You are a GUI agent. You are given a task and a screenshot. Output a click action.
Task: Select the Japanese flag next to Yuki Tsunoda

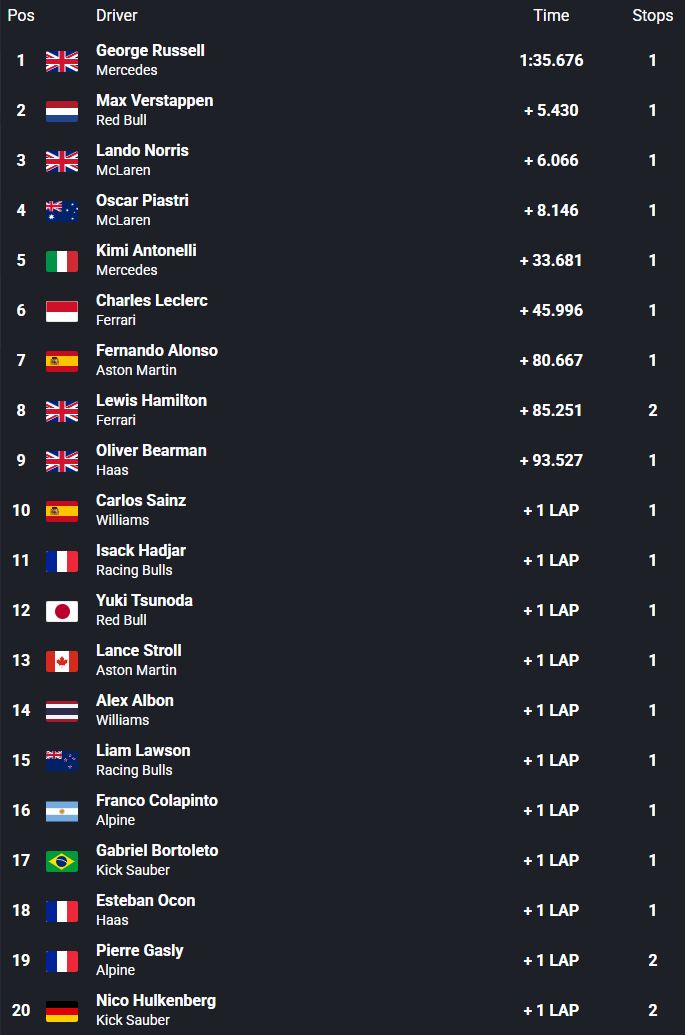(x=62, y=611)
